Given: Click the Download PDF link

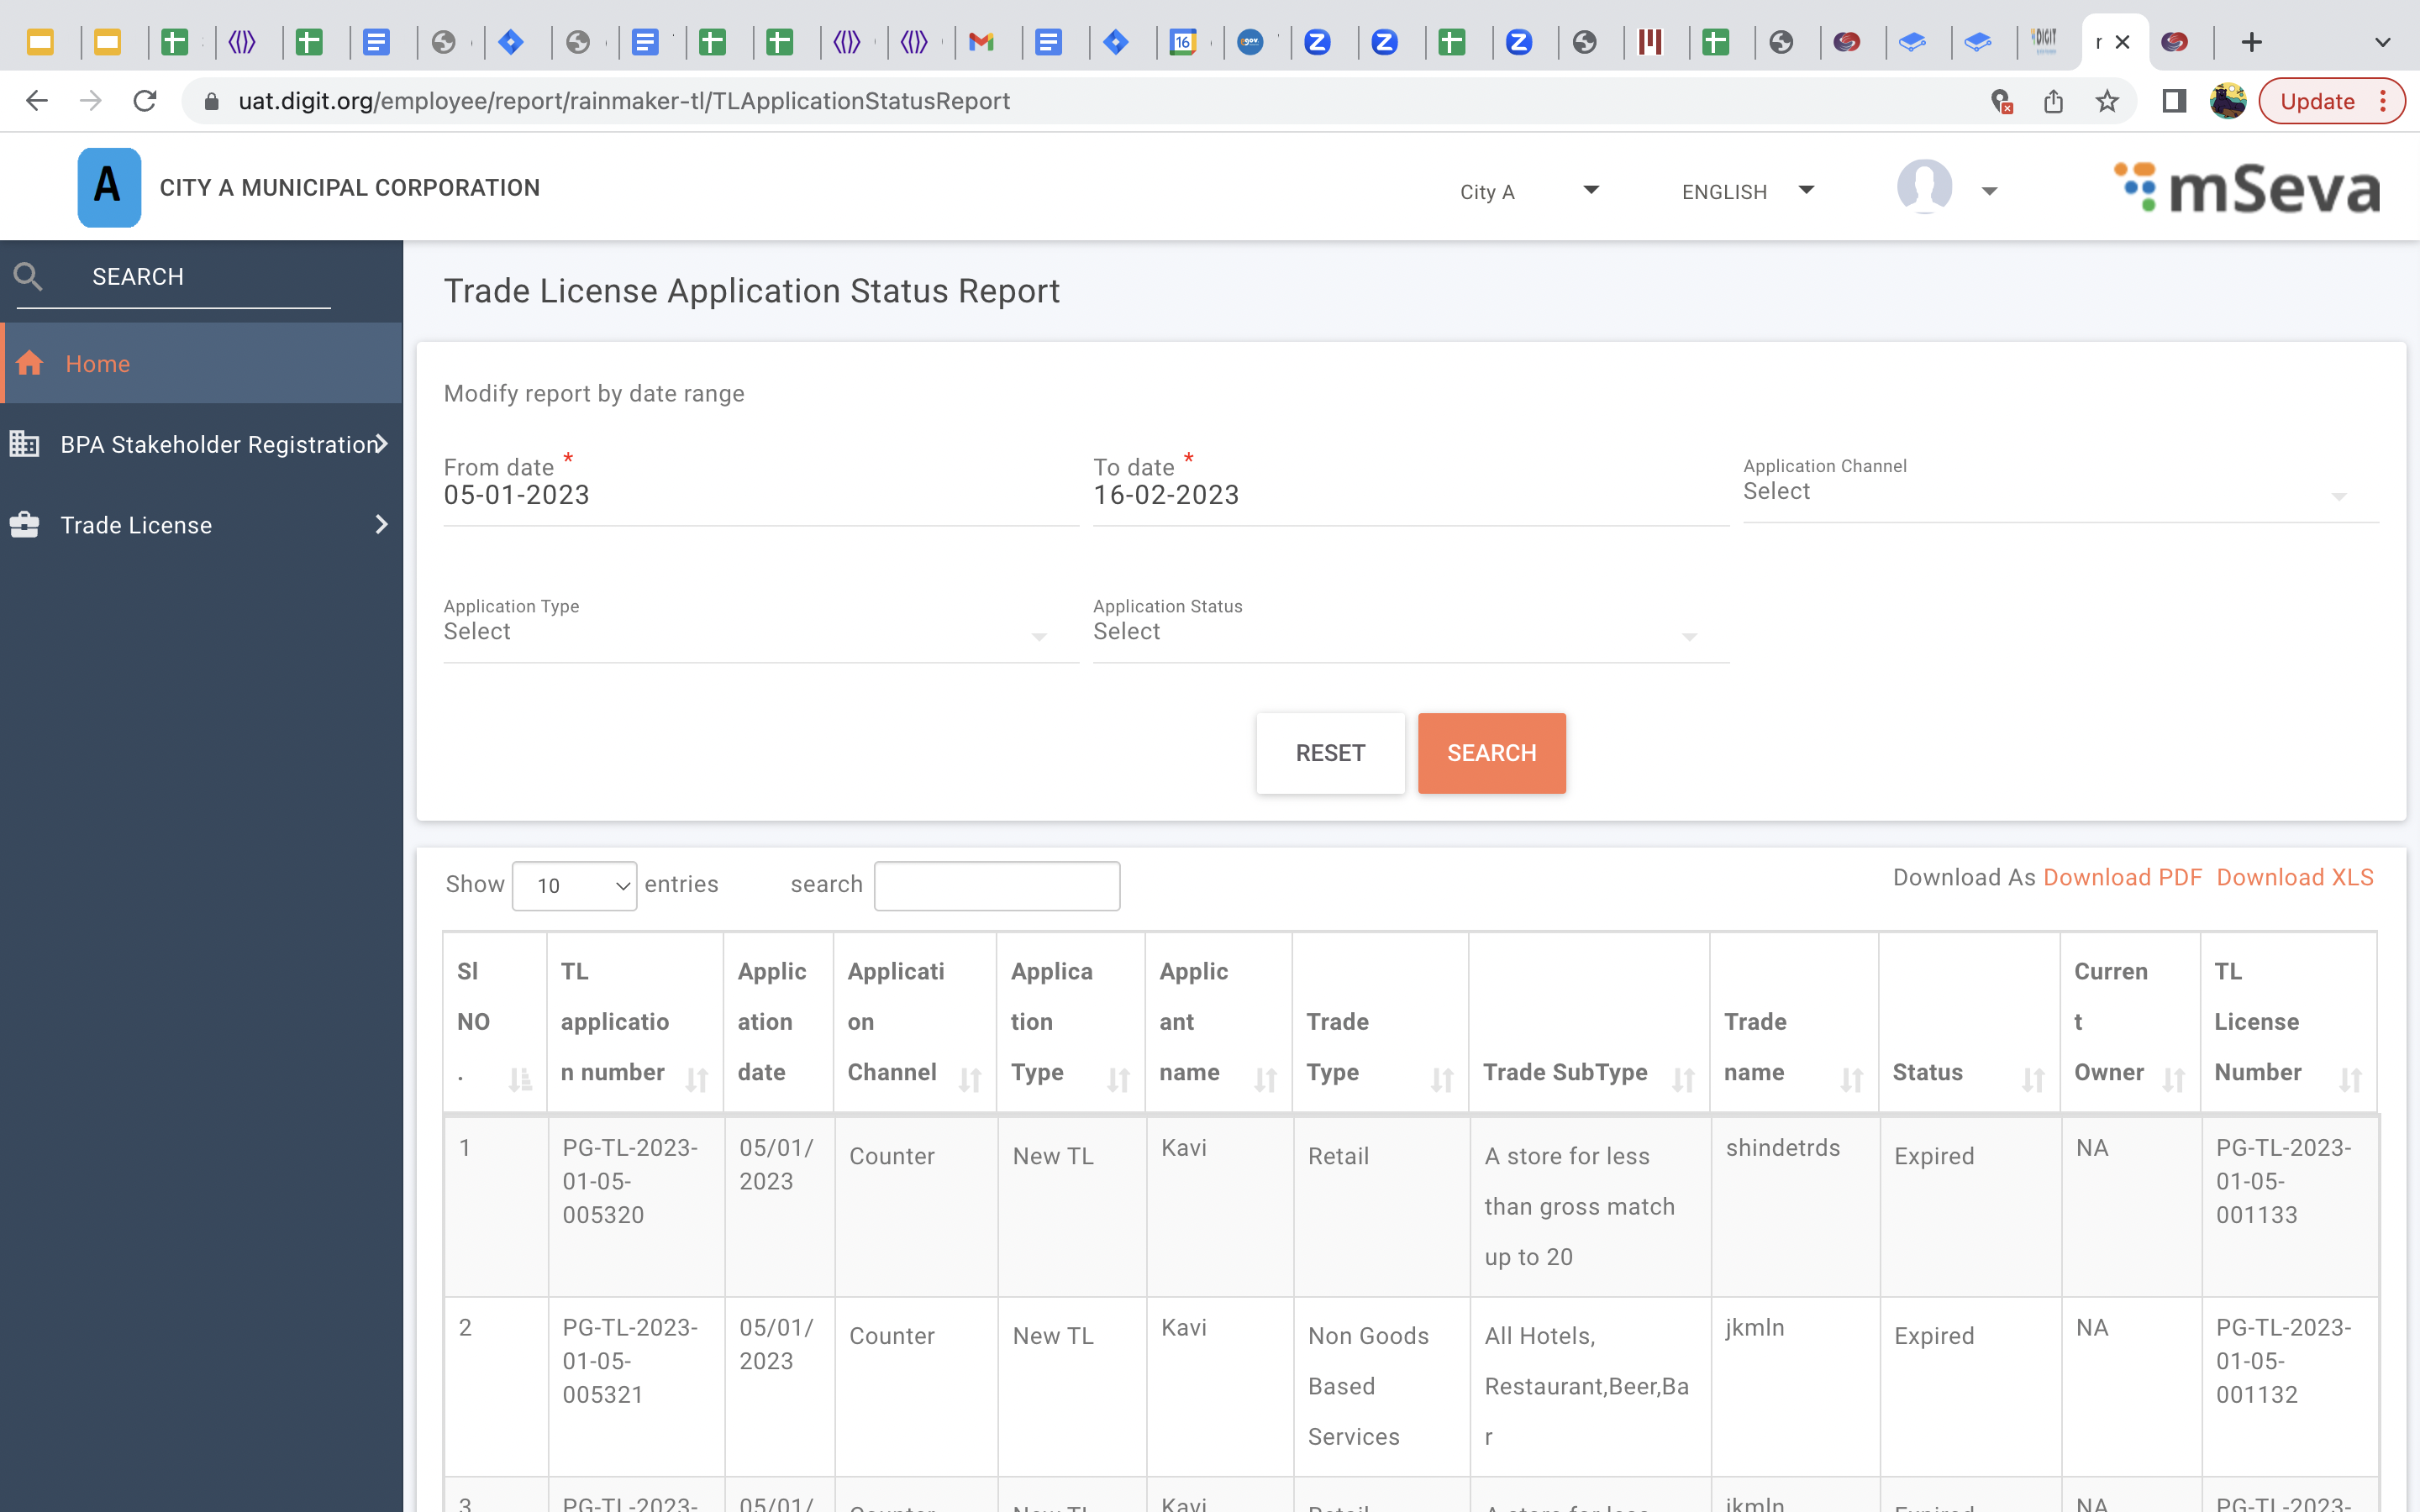Looking at the screenshot, I should [x=2122, y=877].
